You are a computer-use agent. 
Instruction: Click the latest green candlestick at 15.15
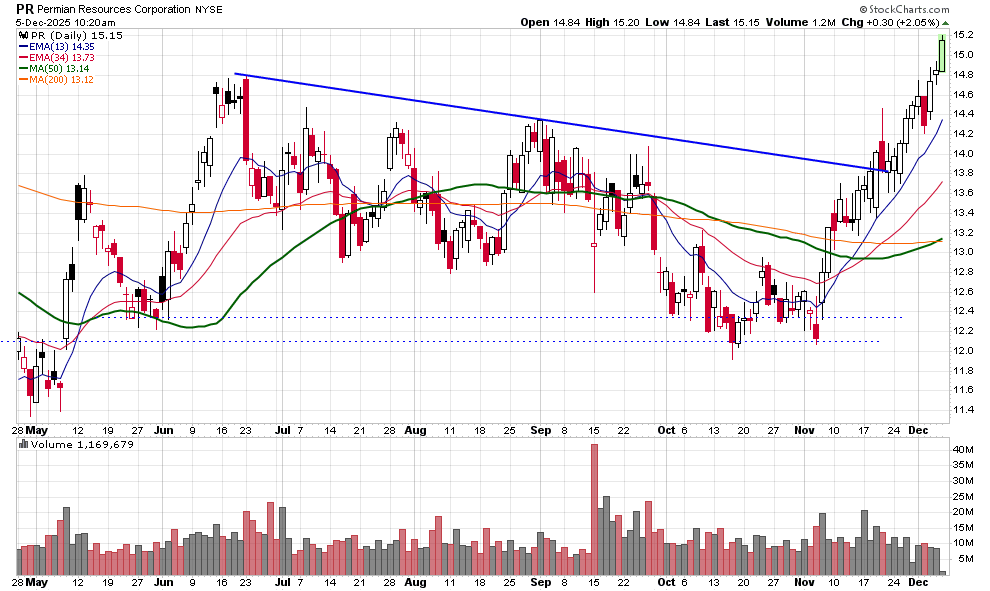[x=942, y=52]
